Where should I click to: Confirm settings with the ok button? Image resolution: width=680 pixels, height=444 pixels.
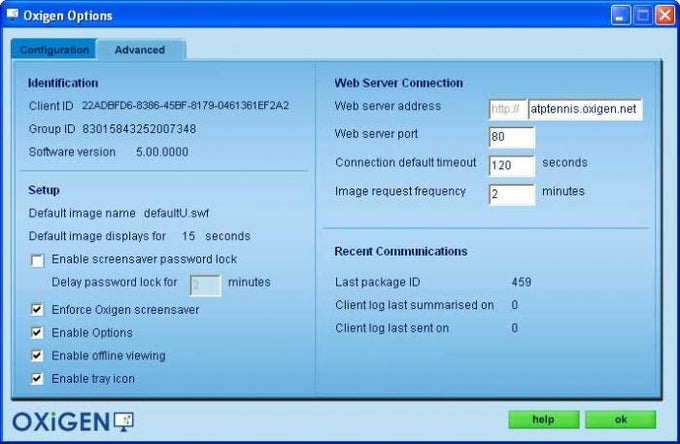click(x=621, y=419)
